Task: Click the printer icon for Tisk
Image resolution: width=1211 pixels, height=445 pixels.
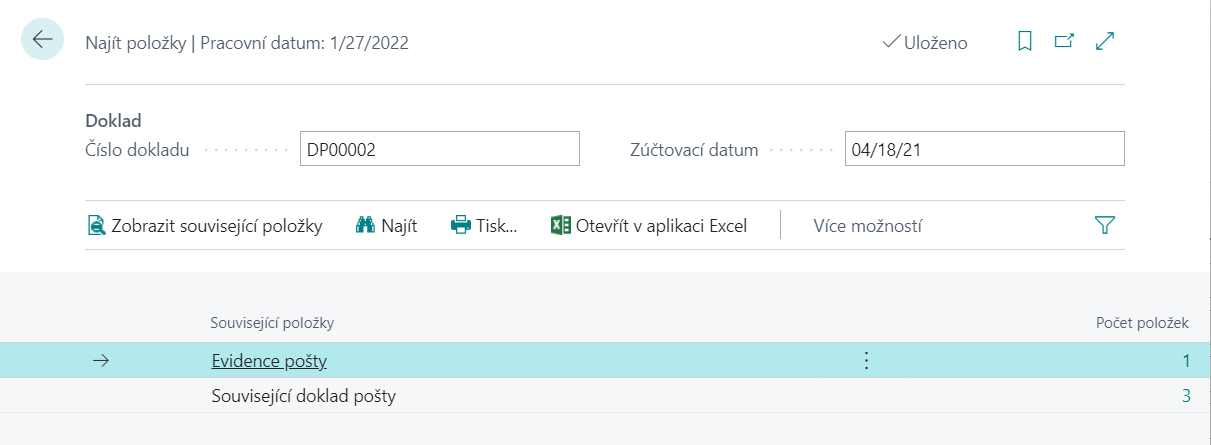Action: tap(461, 226)
